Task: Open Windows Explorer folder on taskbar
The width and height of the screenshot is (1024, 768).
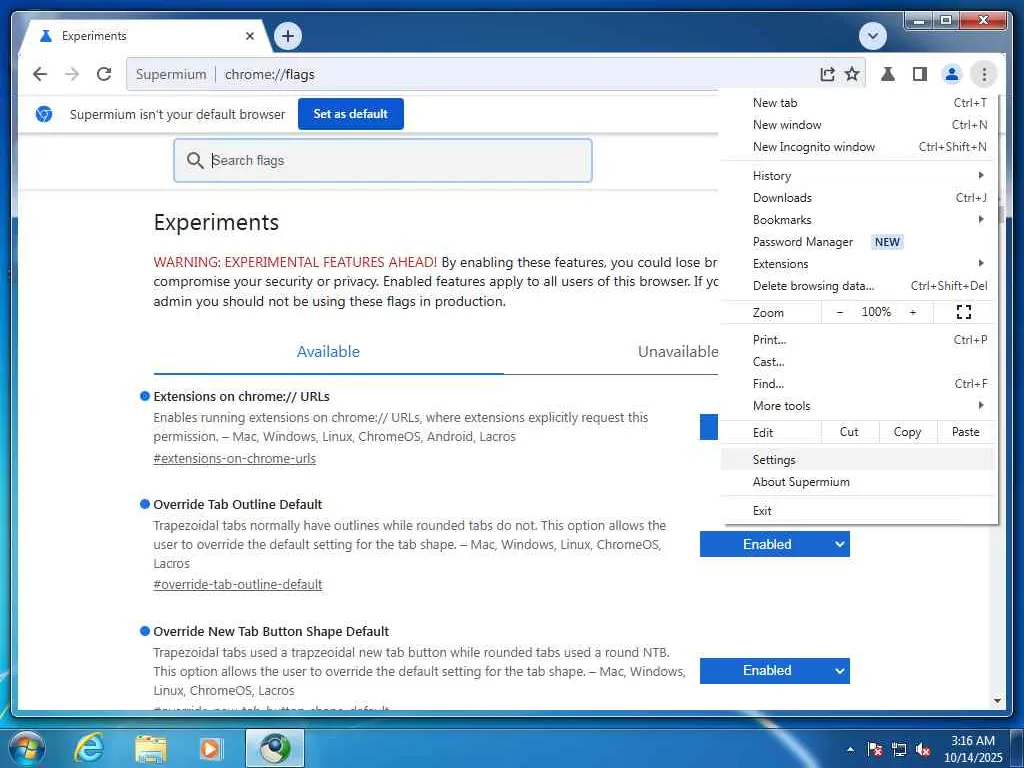Action: point(150,748)
